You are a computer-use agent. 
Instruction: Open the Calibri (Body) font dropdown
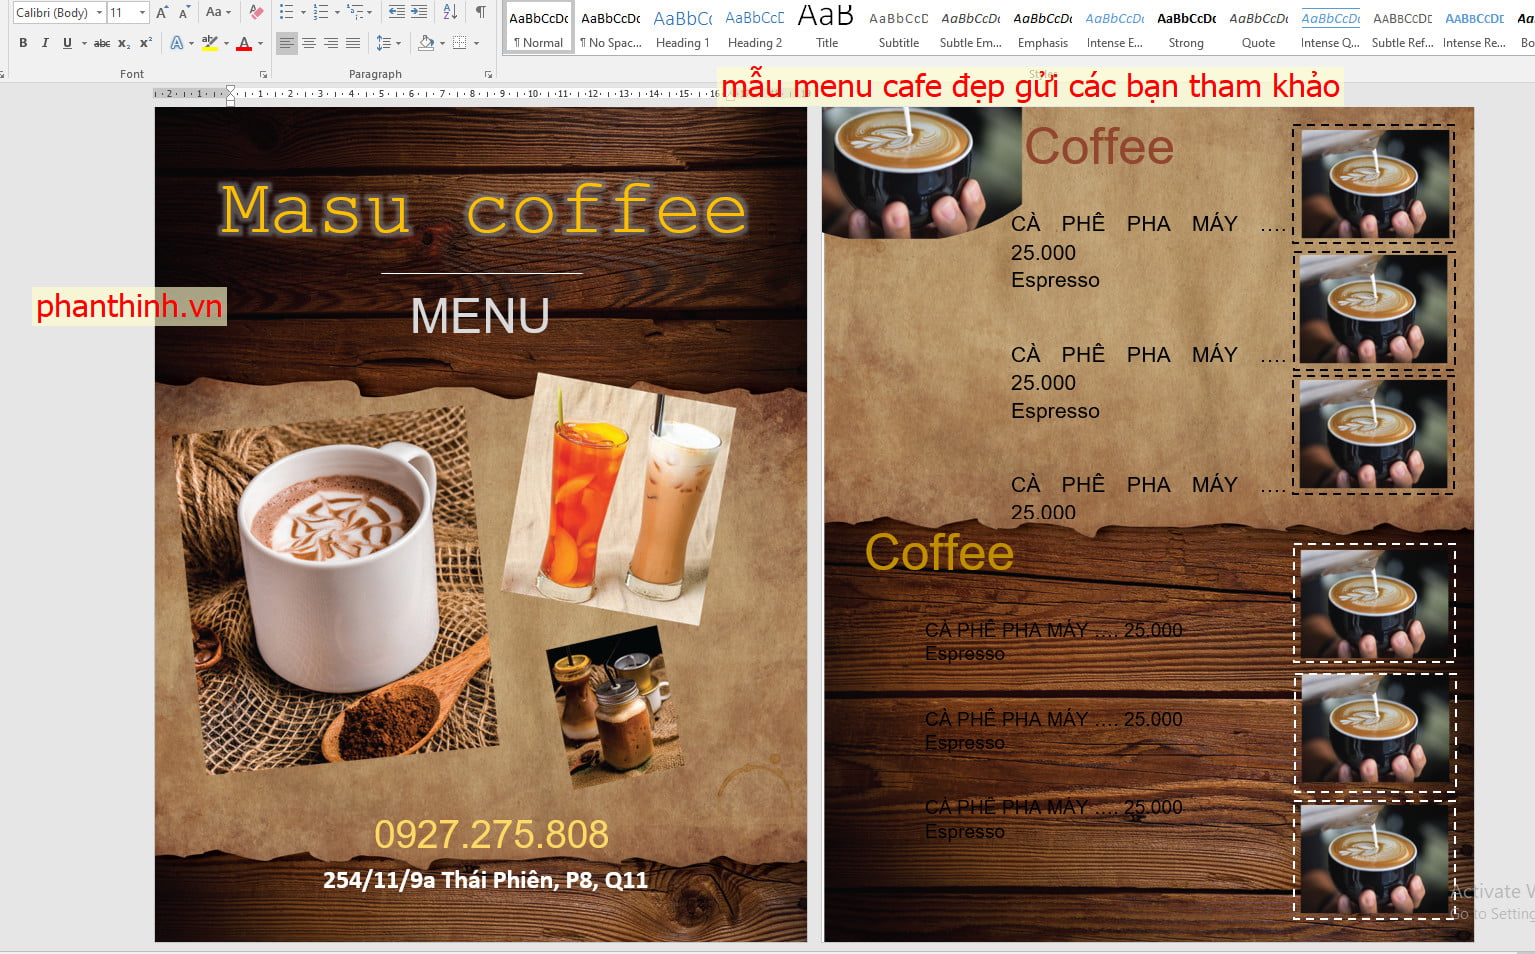(x=99, y=13)
